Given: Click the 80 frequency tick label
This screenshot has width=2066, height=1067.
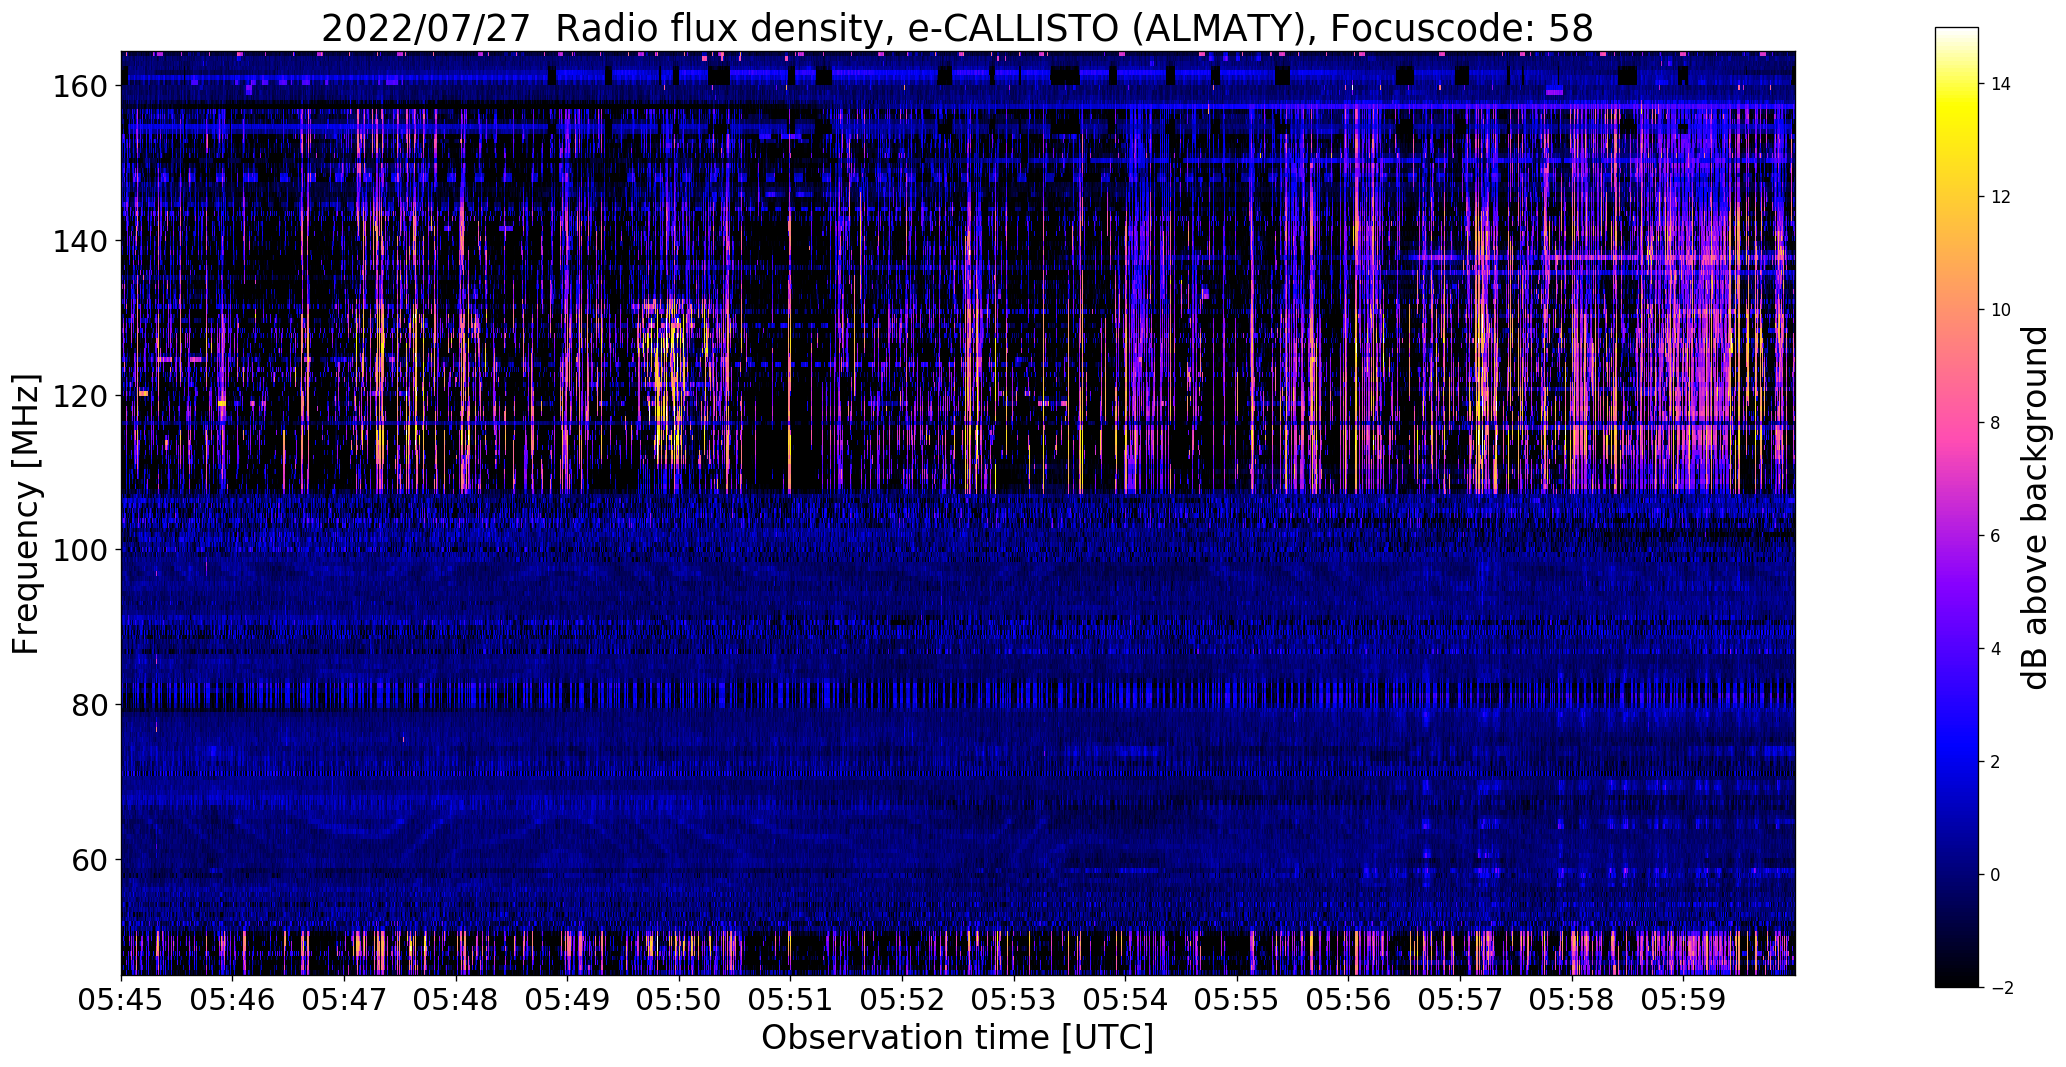Looking at the screenshot, I should click(89, 705).
